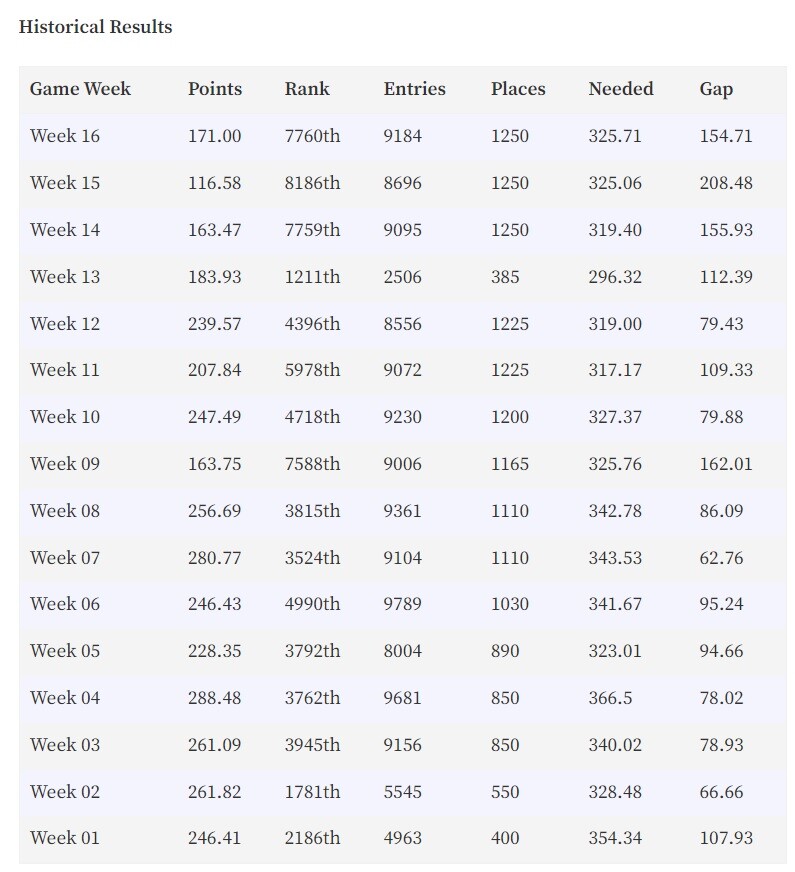Viewport: 795px width, 872px height.
Task: Click the Gap column header
Action: click(x=716, y=90)
